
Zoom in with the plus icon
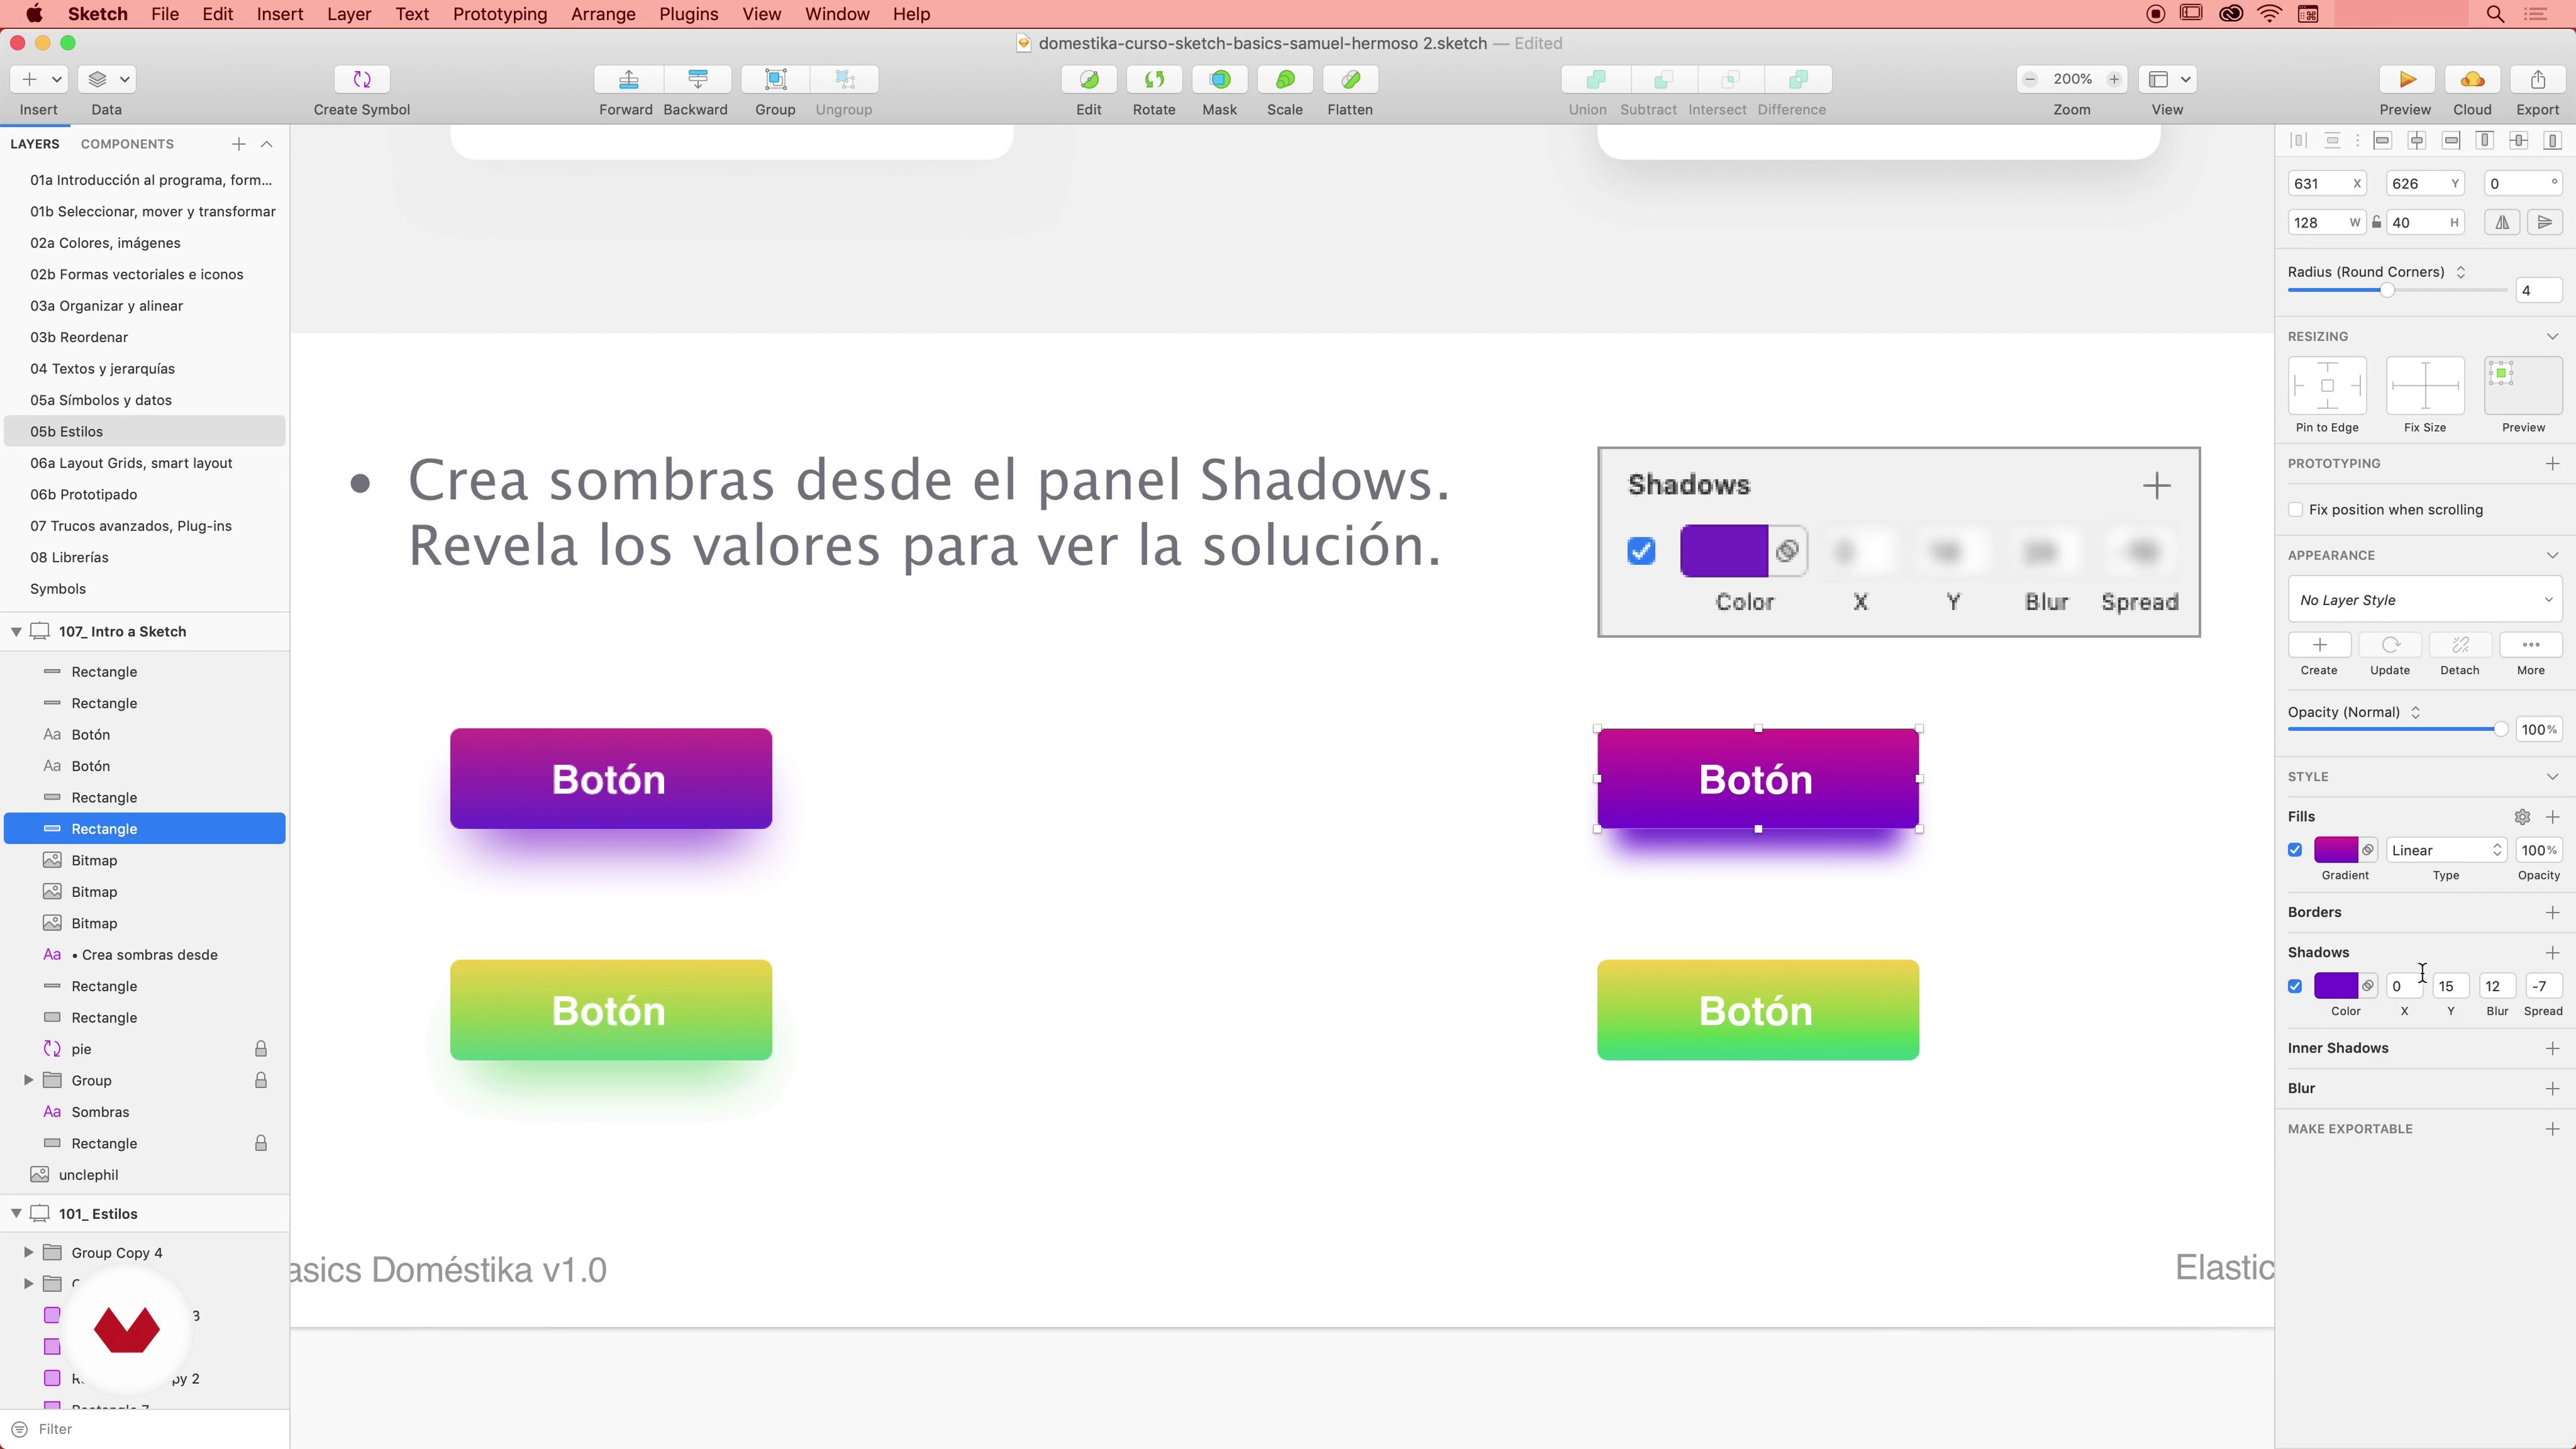coord(2114,79)
